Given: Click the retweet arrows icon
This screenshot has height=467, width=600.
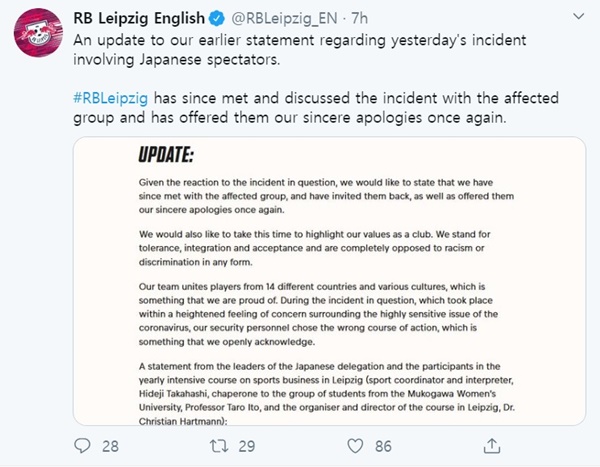Looking at the screenshot, I should click(219, 446).
